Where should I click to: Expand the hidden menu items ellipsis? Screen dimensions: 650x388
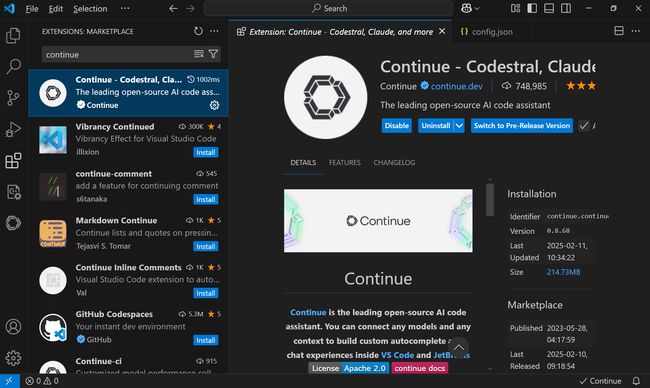pyautogui.click(x=125, y=8)
